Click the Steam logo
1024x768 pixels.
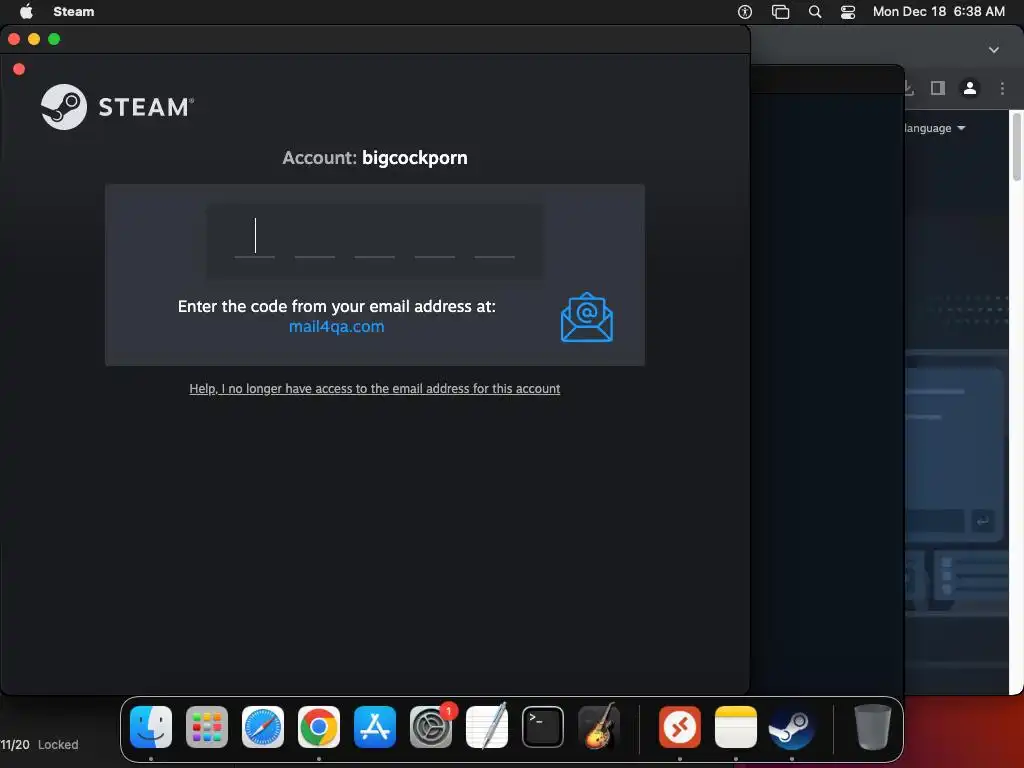[118, 106]
